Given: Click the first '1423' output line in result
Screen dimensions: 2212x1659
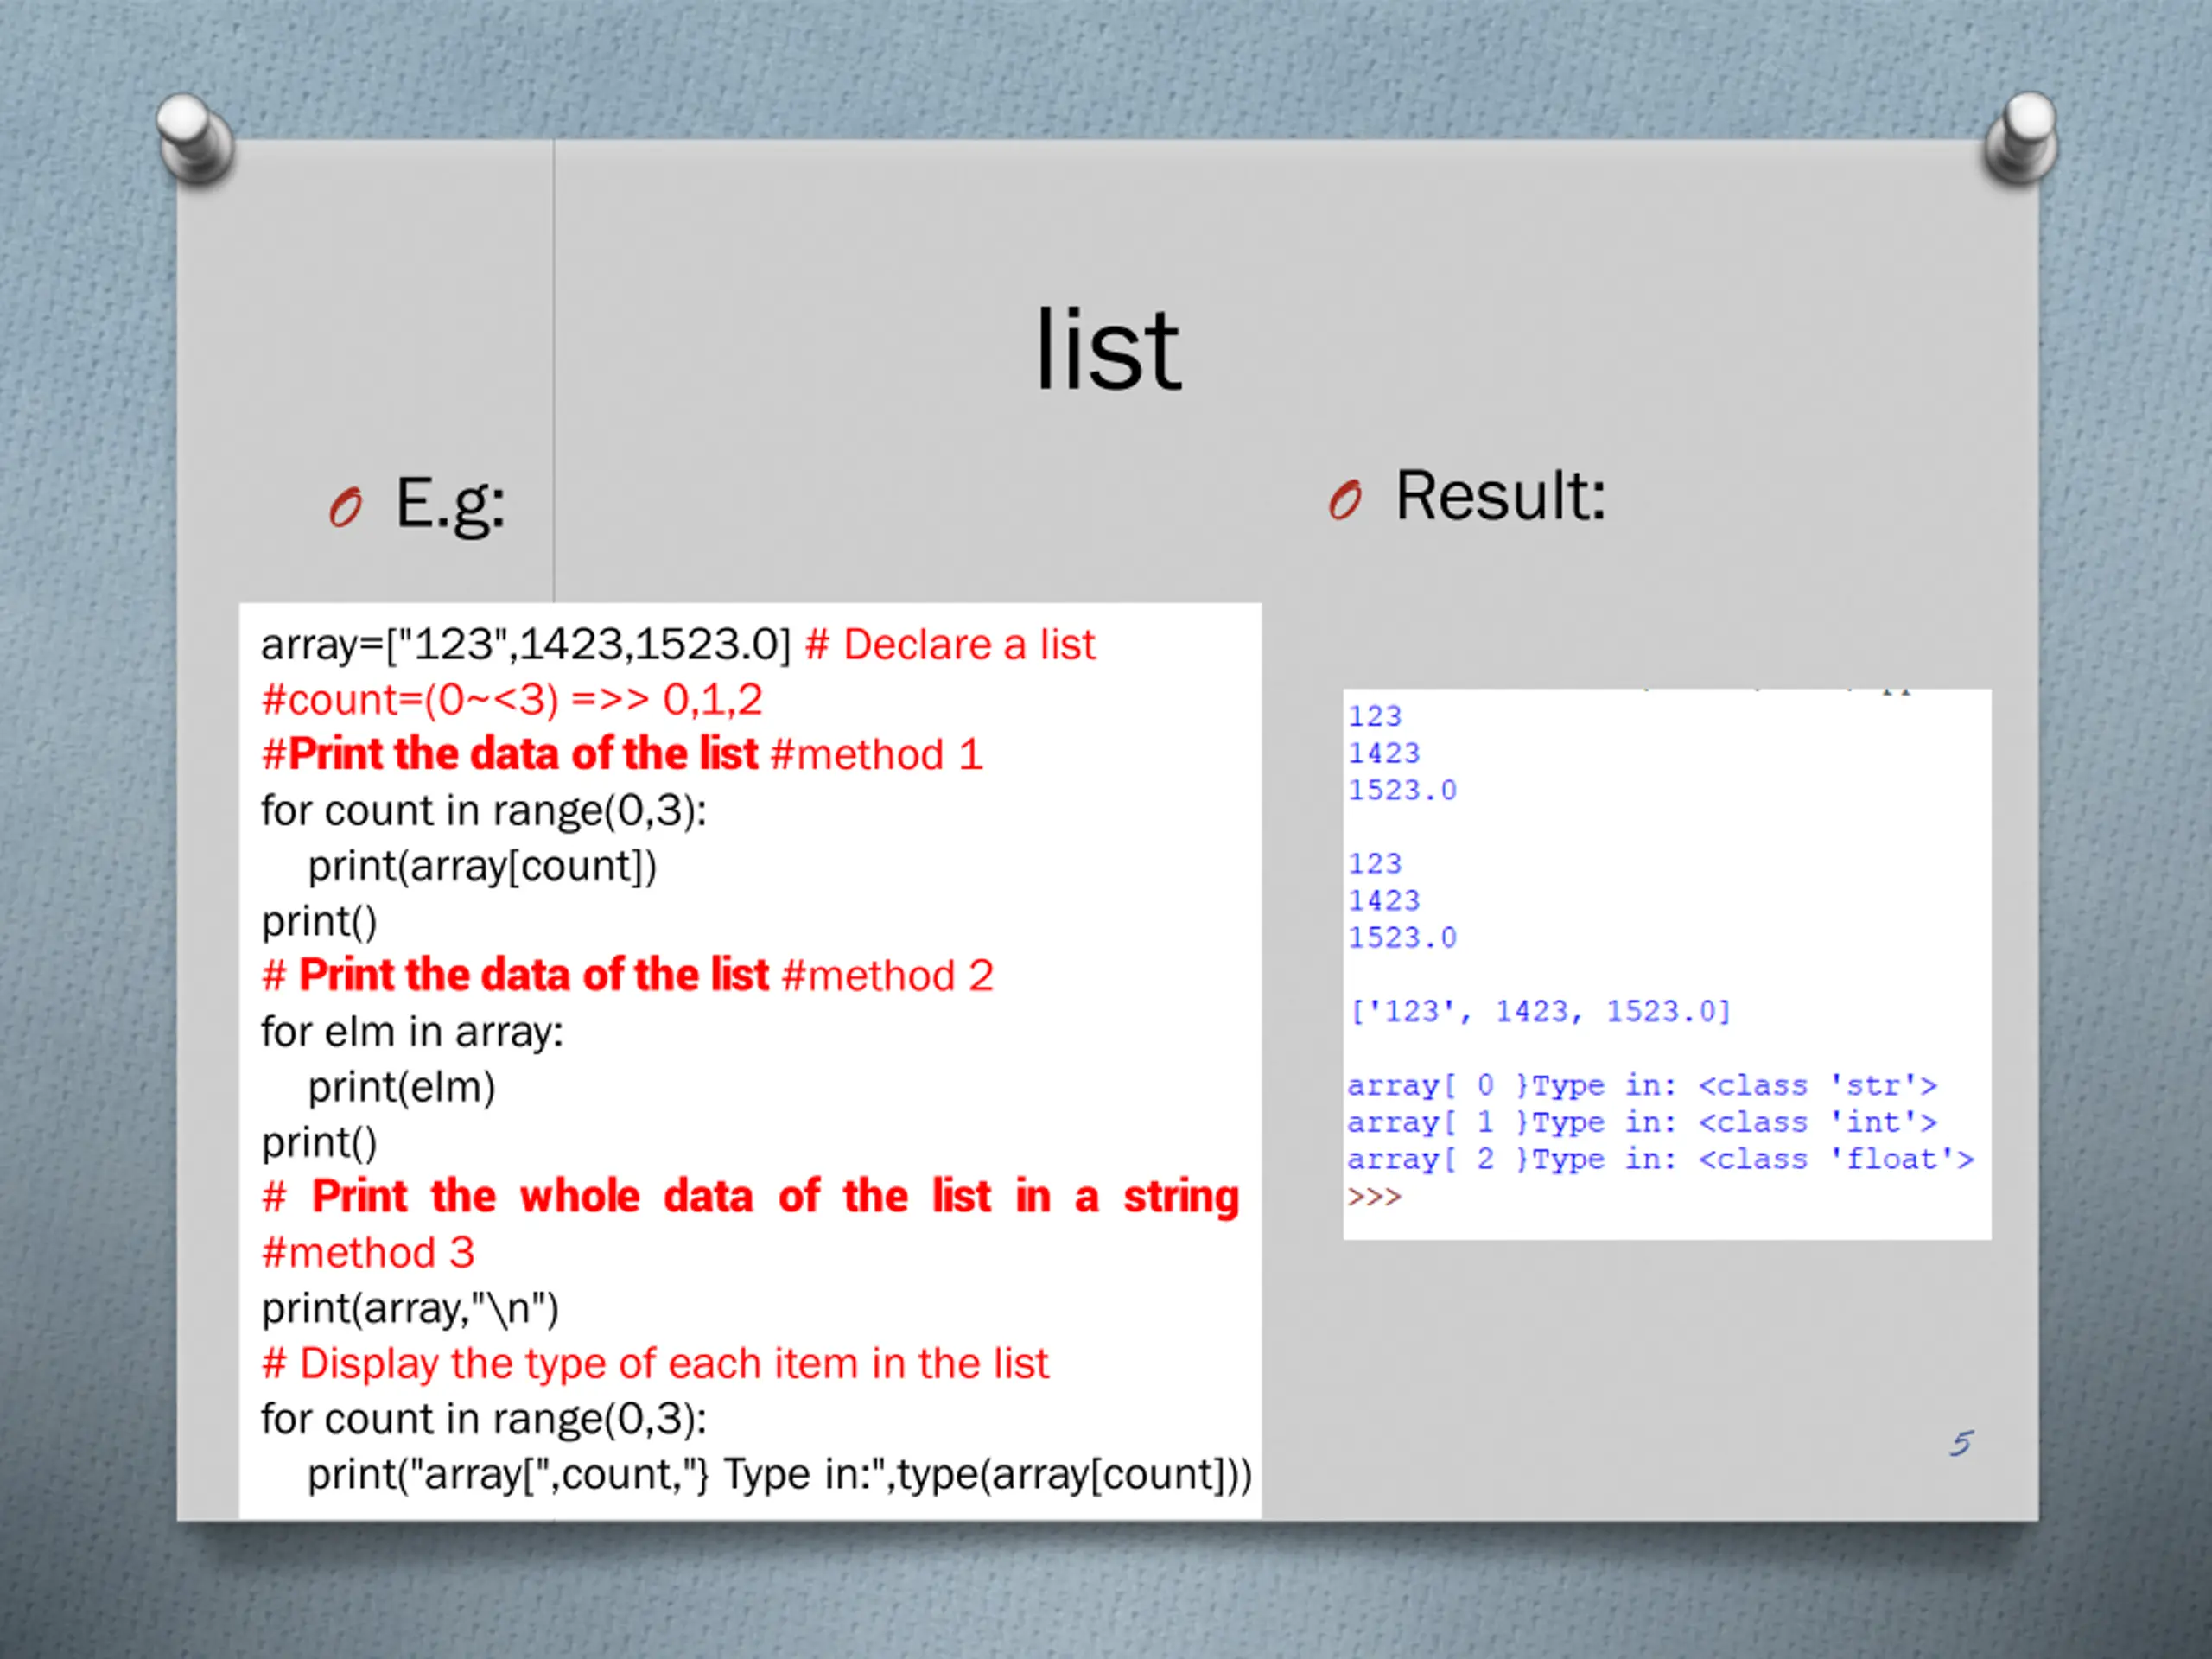Looking at the screenshot, I should click(1384, 753).
